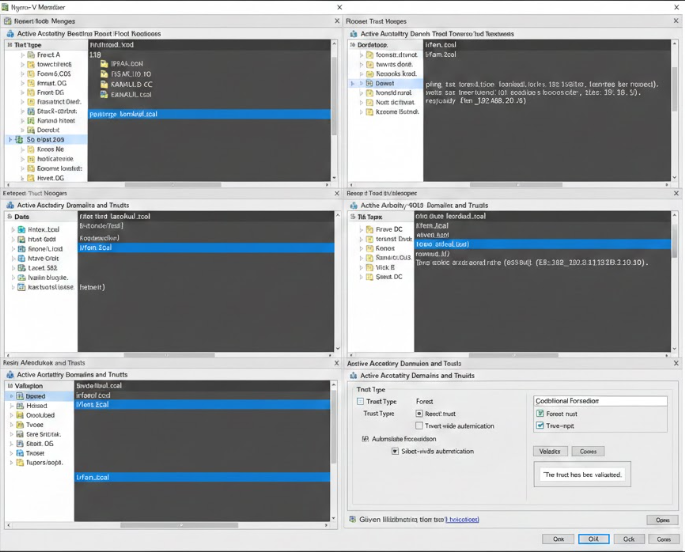Click the Ock button at the bottom
The image size is (685, 552).
[x=629, y=539]
